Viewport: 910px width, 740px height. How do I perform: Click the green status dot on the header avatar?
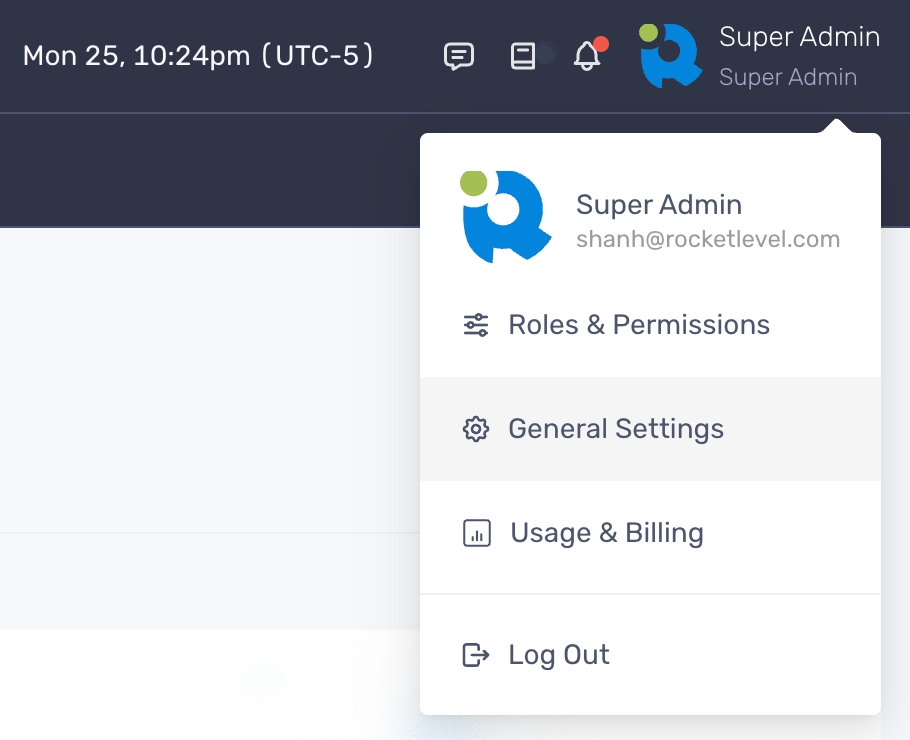[648, 32]
